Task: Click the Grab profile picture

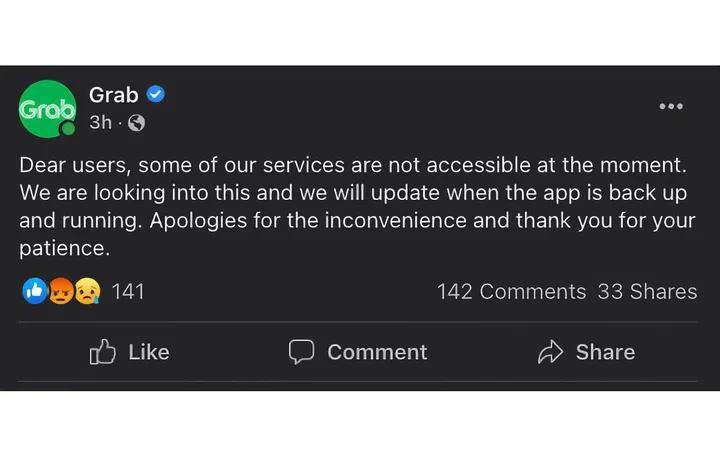Action: click(x=46, y=108)
